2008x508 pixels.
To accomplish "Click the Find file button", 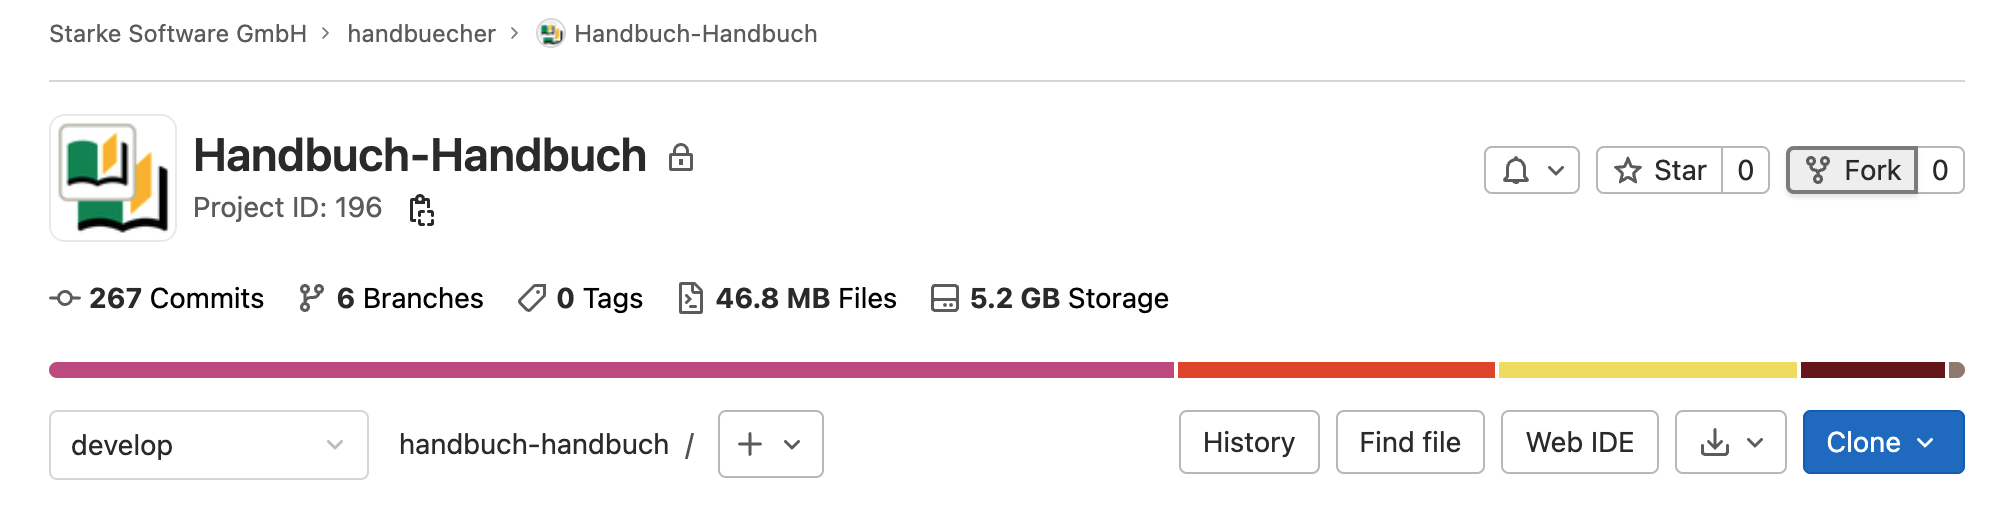I will coord(1410,443).
